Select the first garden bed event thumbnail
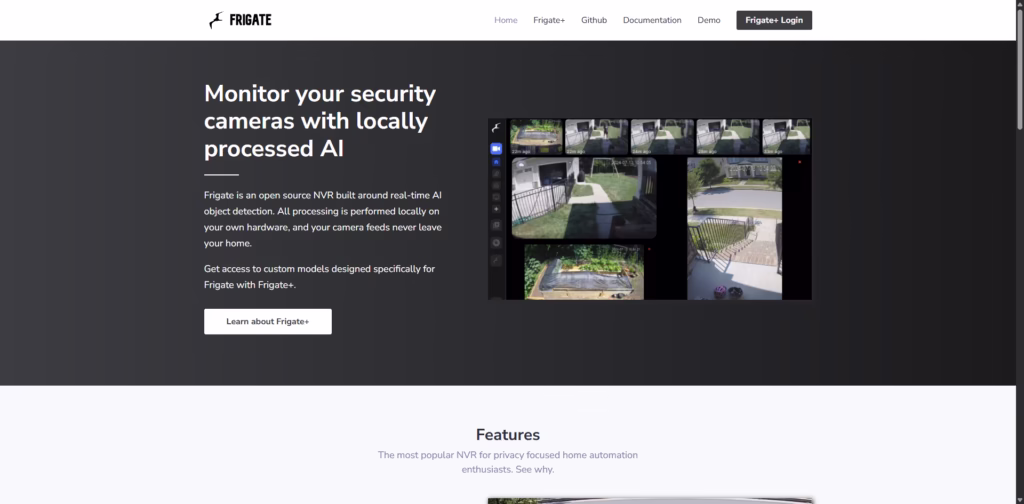 tap(536, 137)
